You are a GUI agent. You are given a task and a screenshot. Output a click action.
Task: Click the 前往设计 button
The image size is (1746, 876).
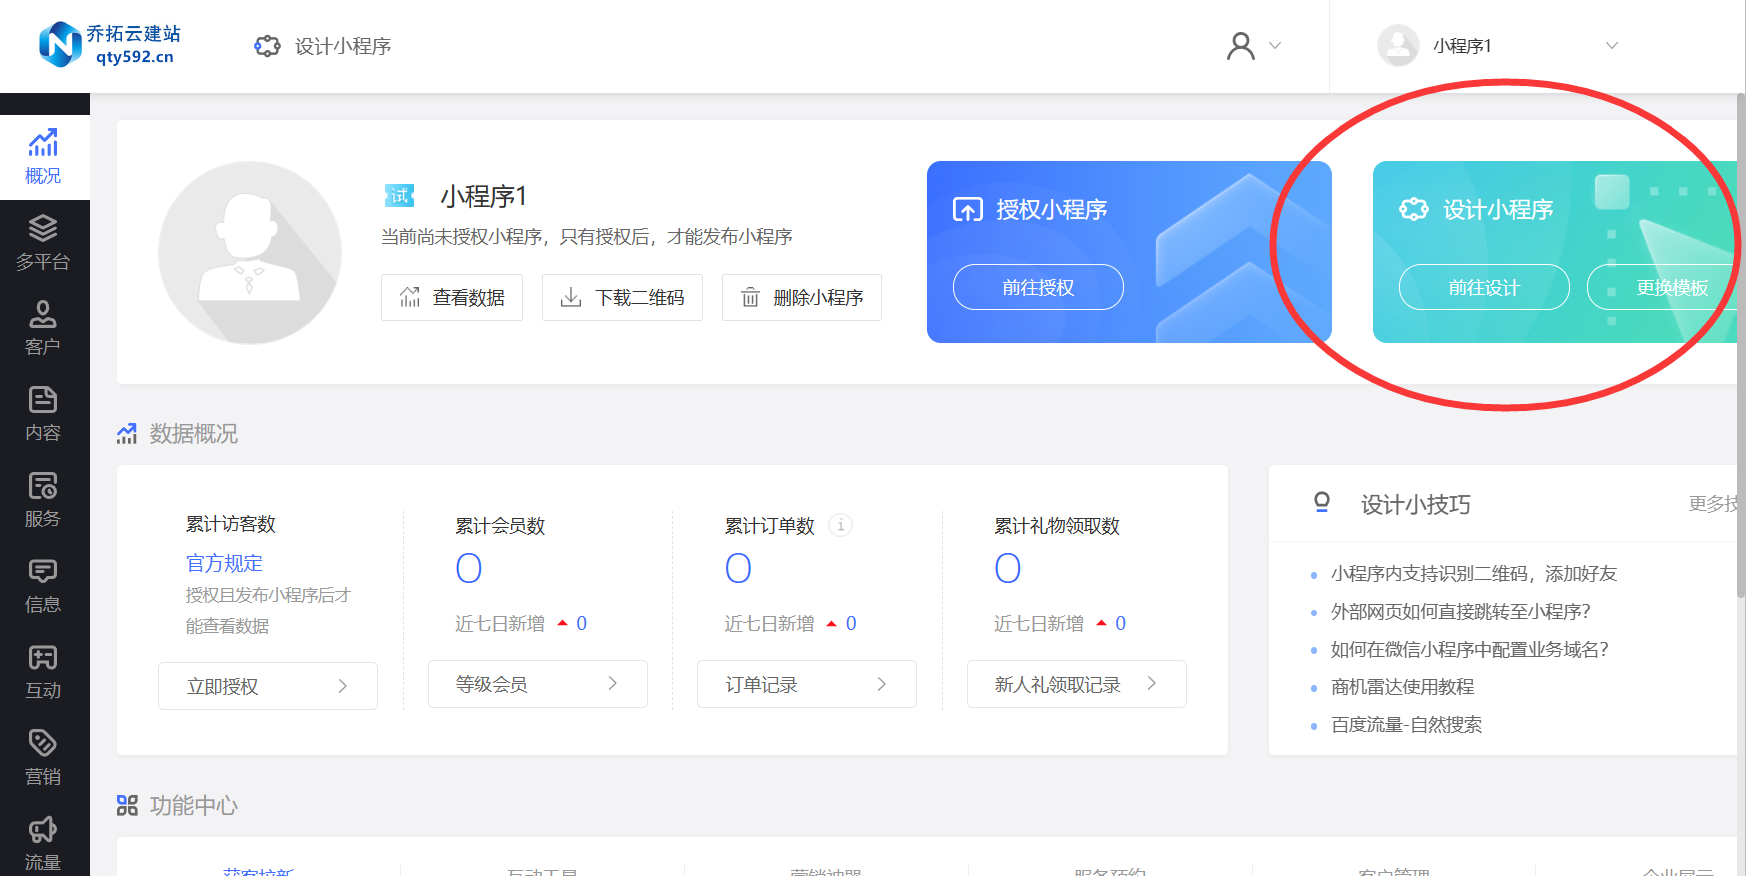pos(1484,287)
